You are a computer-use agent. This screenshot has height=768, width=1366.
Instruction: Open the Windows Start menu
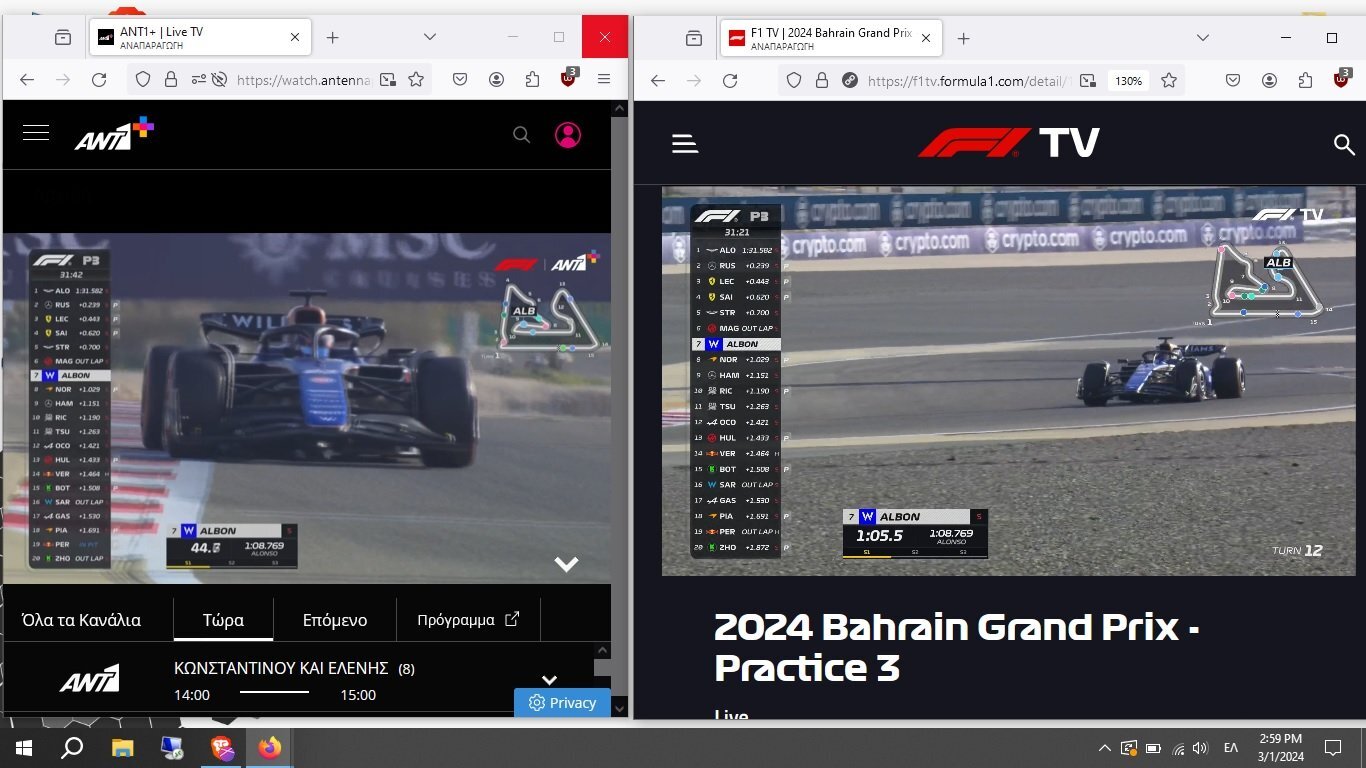pyautogui.click(x=23, y=748)
